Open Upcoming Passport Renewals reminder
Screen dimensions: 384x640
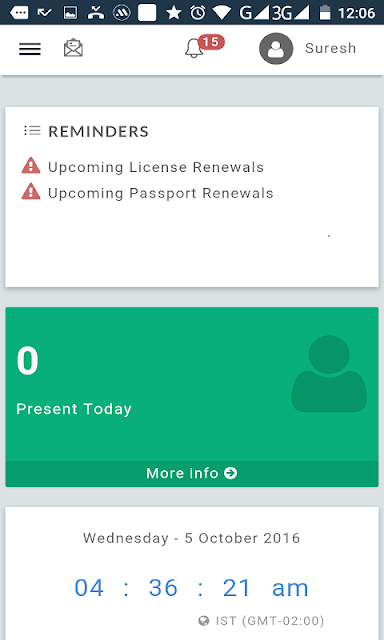[161, 193]
